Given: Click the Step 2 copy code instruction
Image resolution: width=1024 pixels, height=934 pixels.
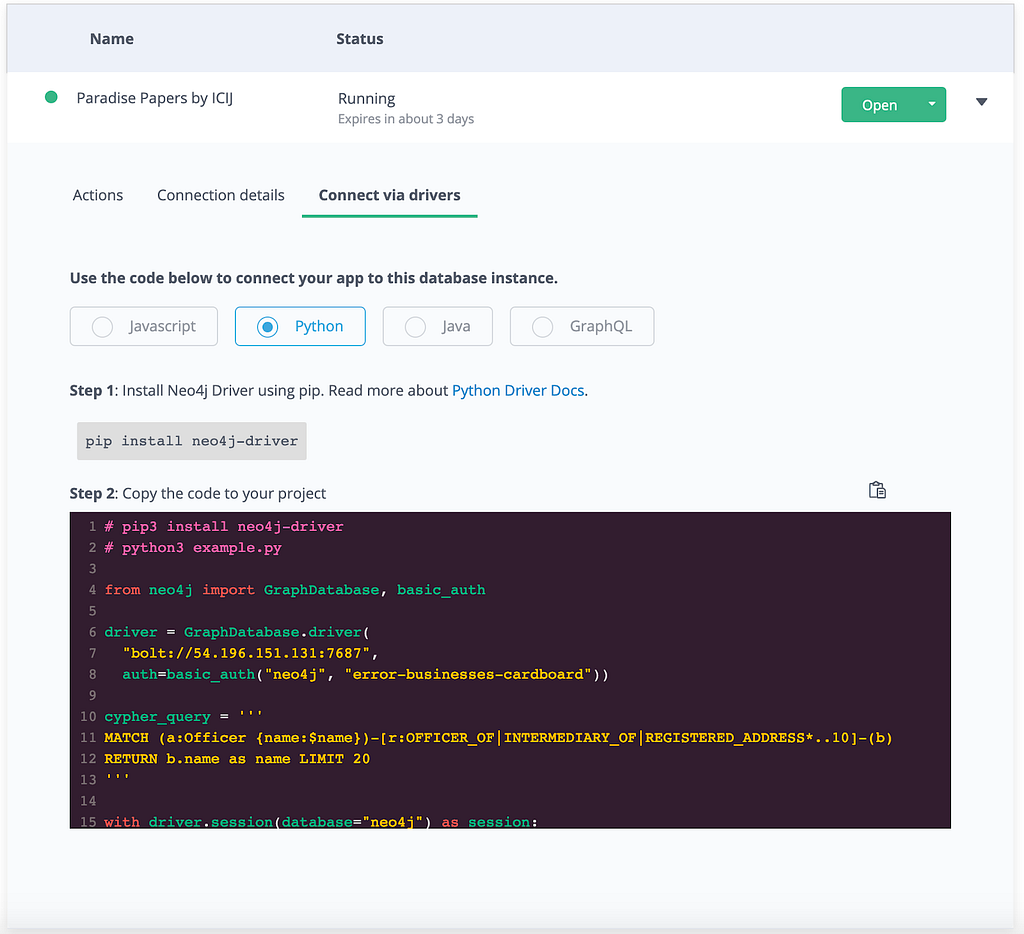Looking at the screenshot, I should [198, 493].
